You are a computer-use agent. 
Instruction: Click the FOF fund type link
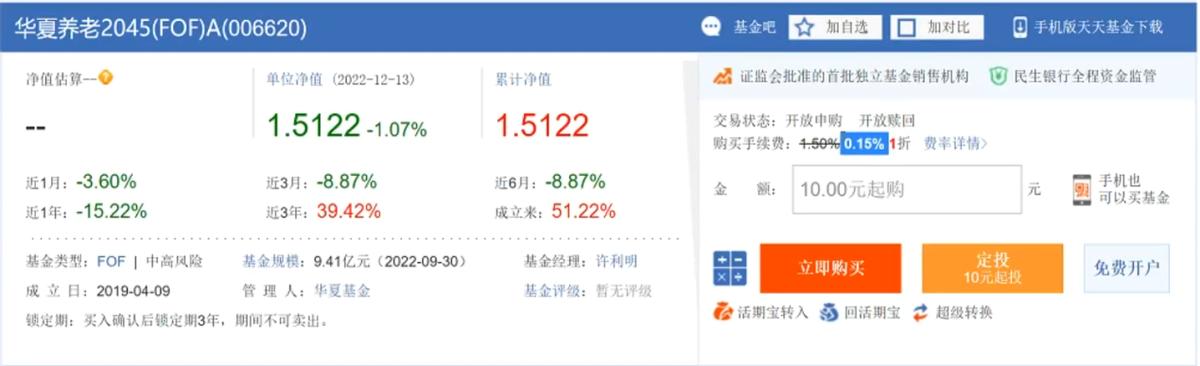pyautogui.click(x=110, y=262)
